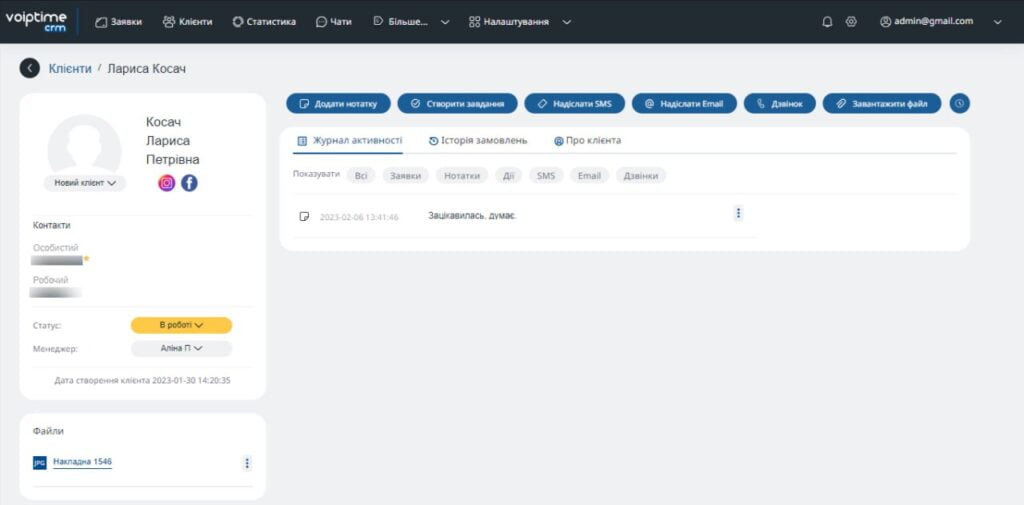Open the Чати section
1024x505 pixels.
333,22
